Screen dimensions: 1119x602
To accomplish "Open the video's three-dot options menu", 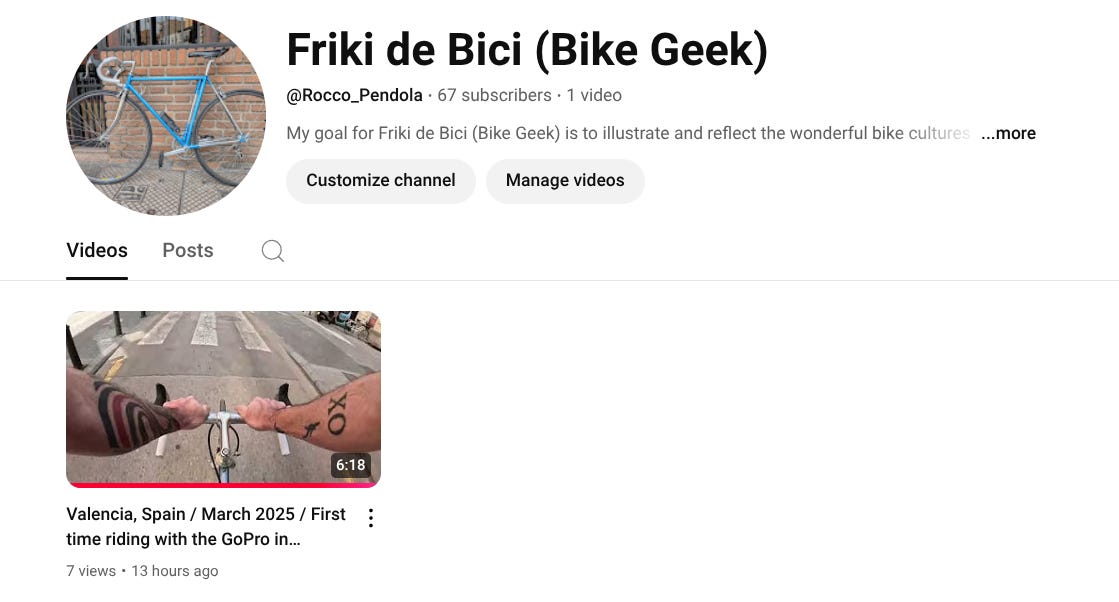I will [370, 518].
